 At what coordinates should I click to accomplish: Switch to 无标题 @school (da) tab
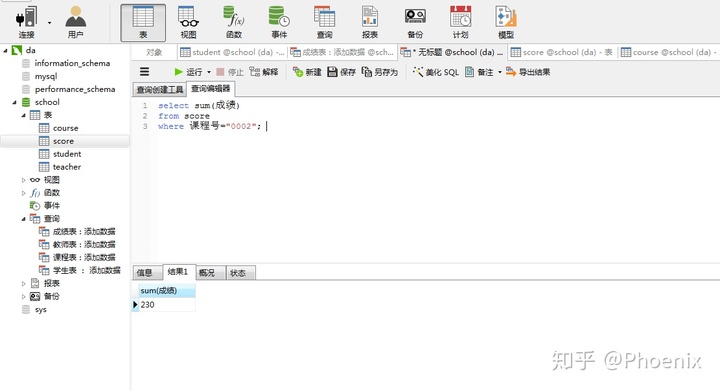(452, 52)
